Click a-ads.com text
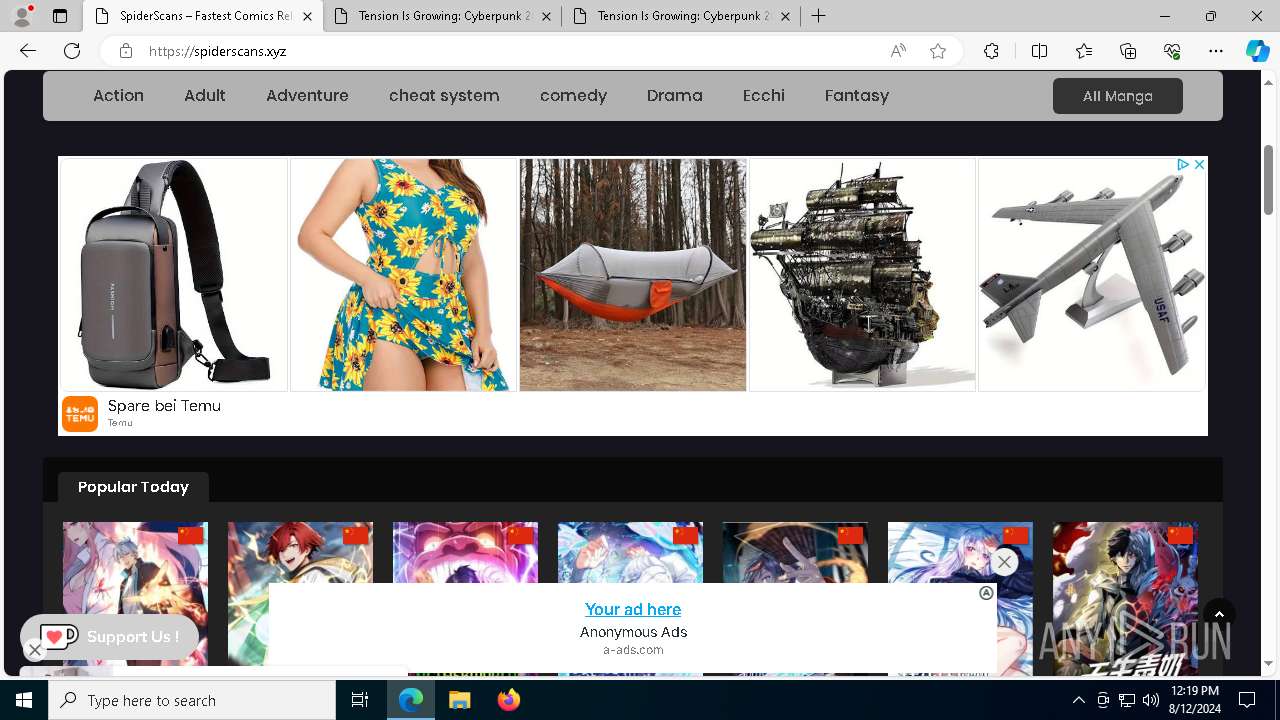 [633, 650]
